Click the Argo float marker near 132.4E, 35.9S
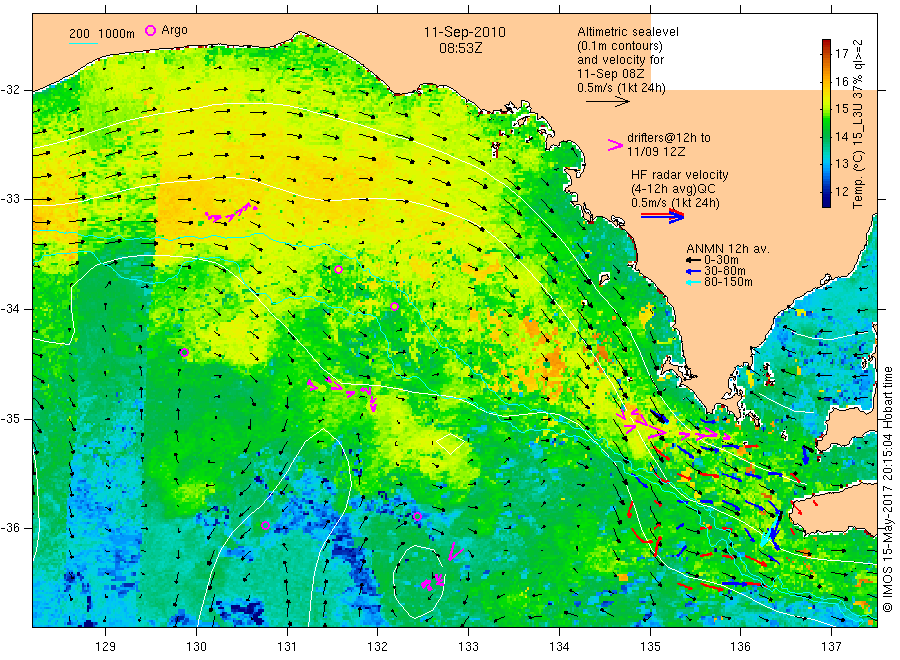The width and height of the screenshot is (900, 660). pyautogui.click(x=417, y=517)
